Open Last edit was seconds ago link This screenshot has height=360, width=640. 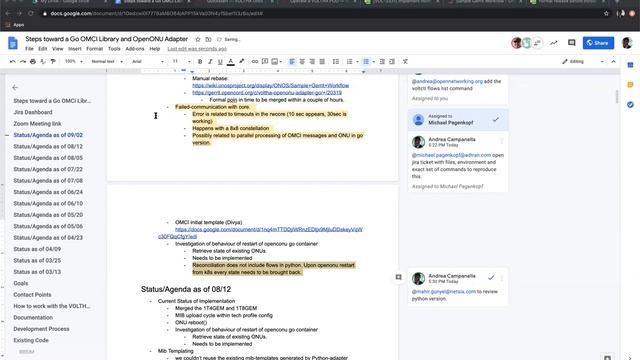[197, 49]
